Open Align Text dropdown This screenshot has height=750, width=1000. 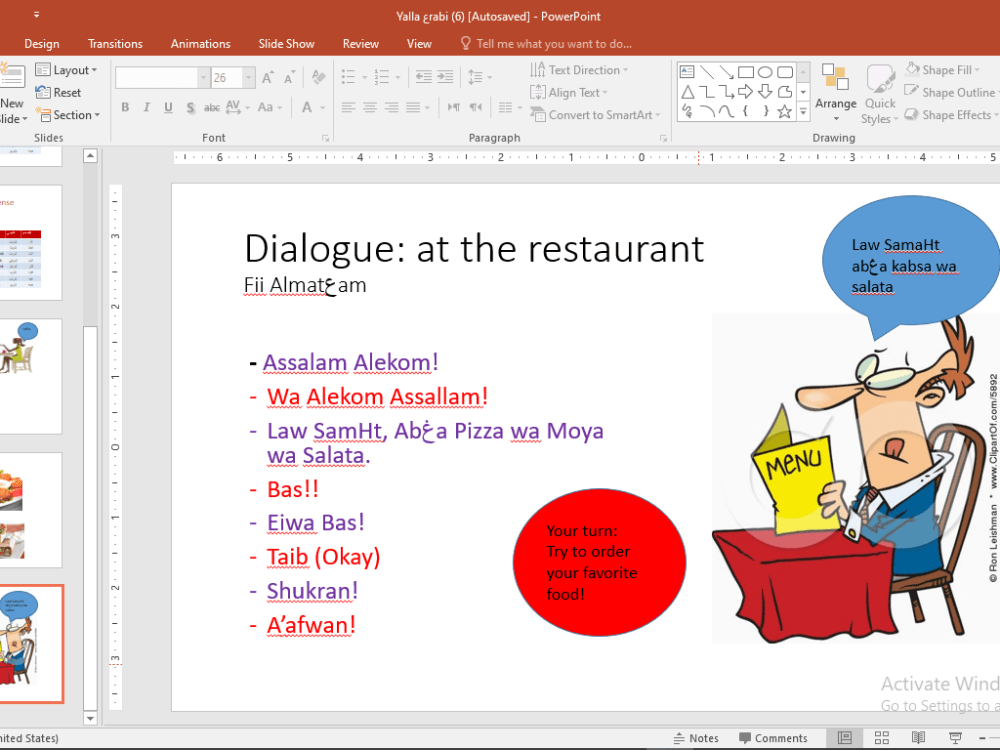coord(569,92)
